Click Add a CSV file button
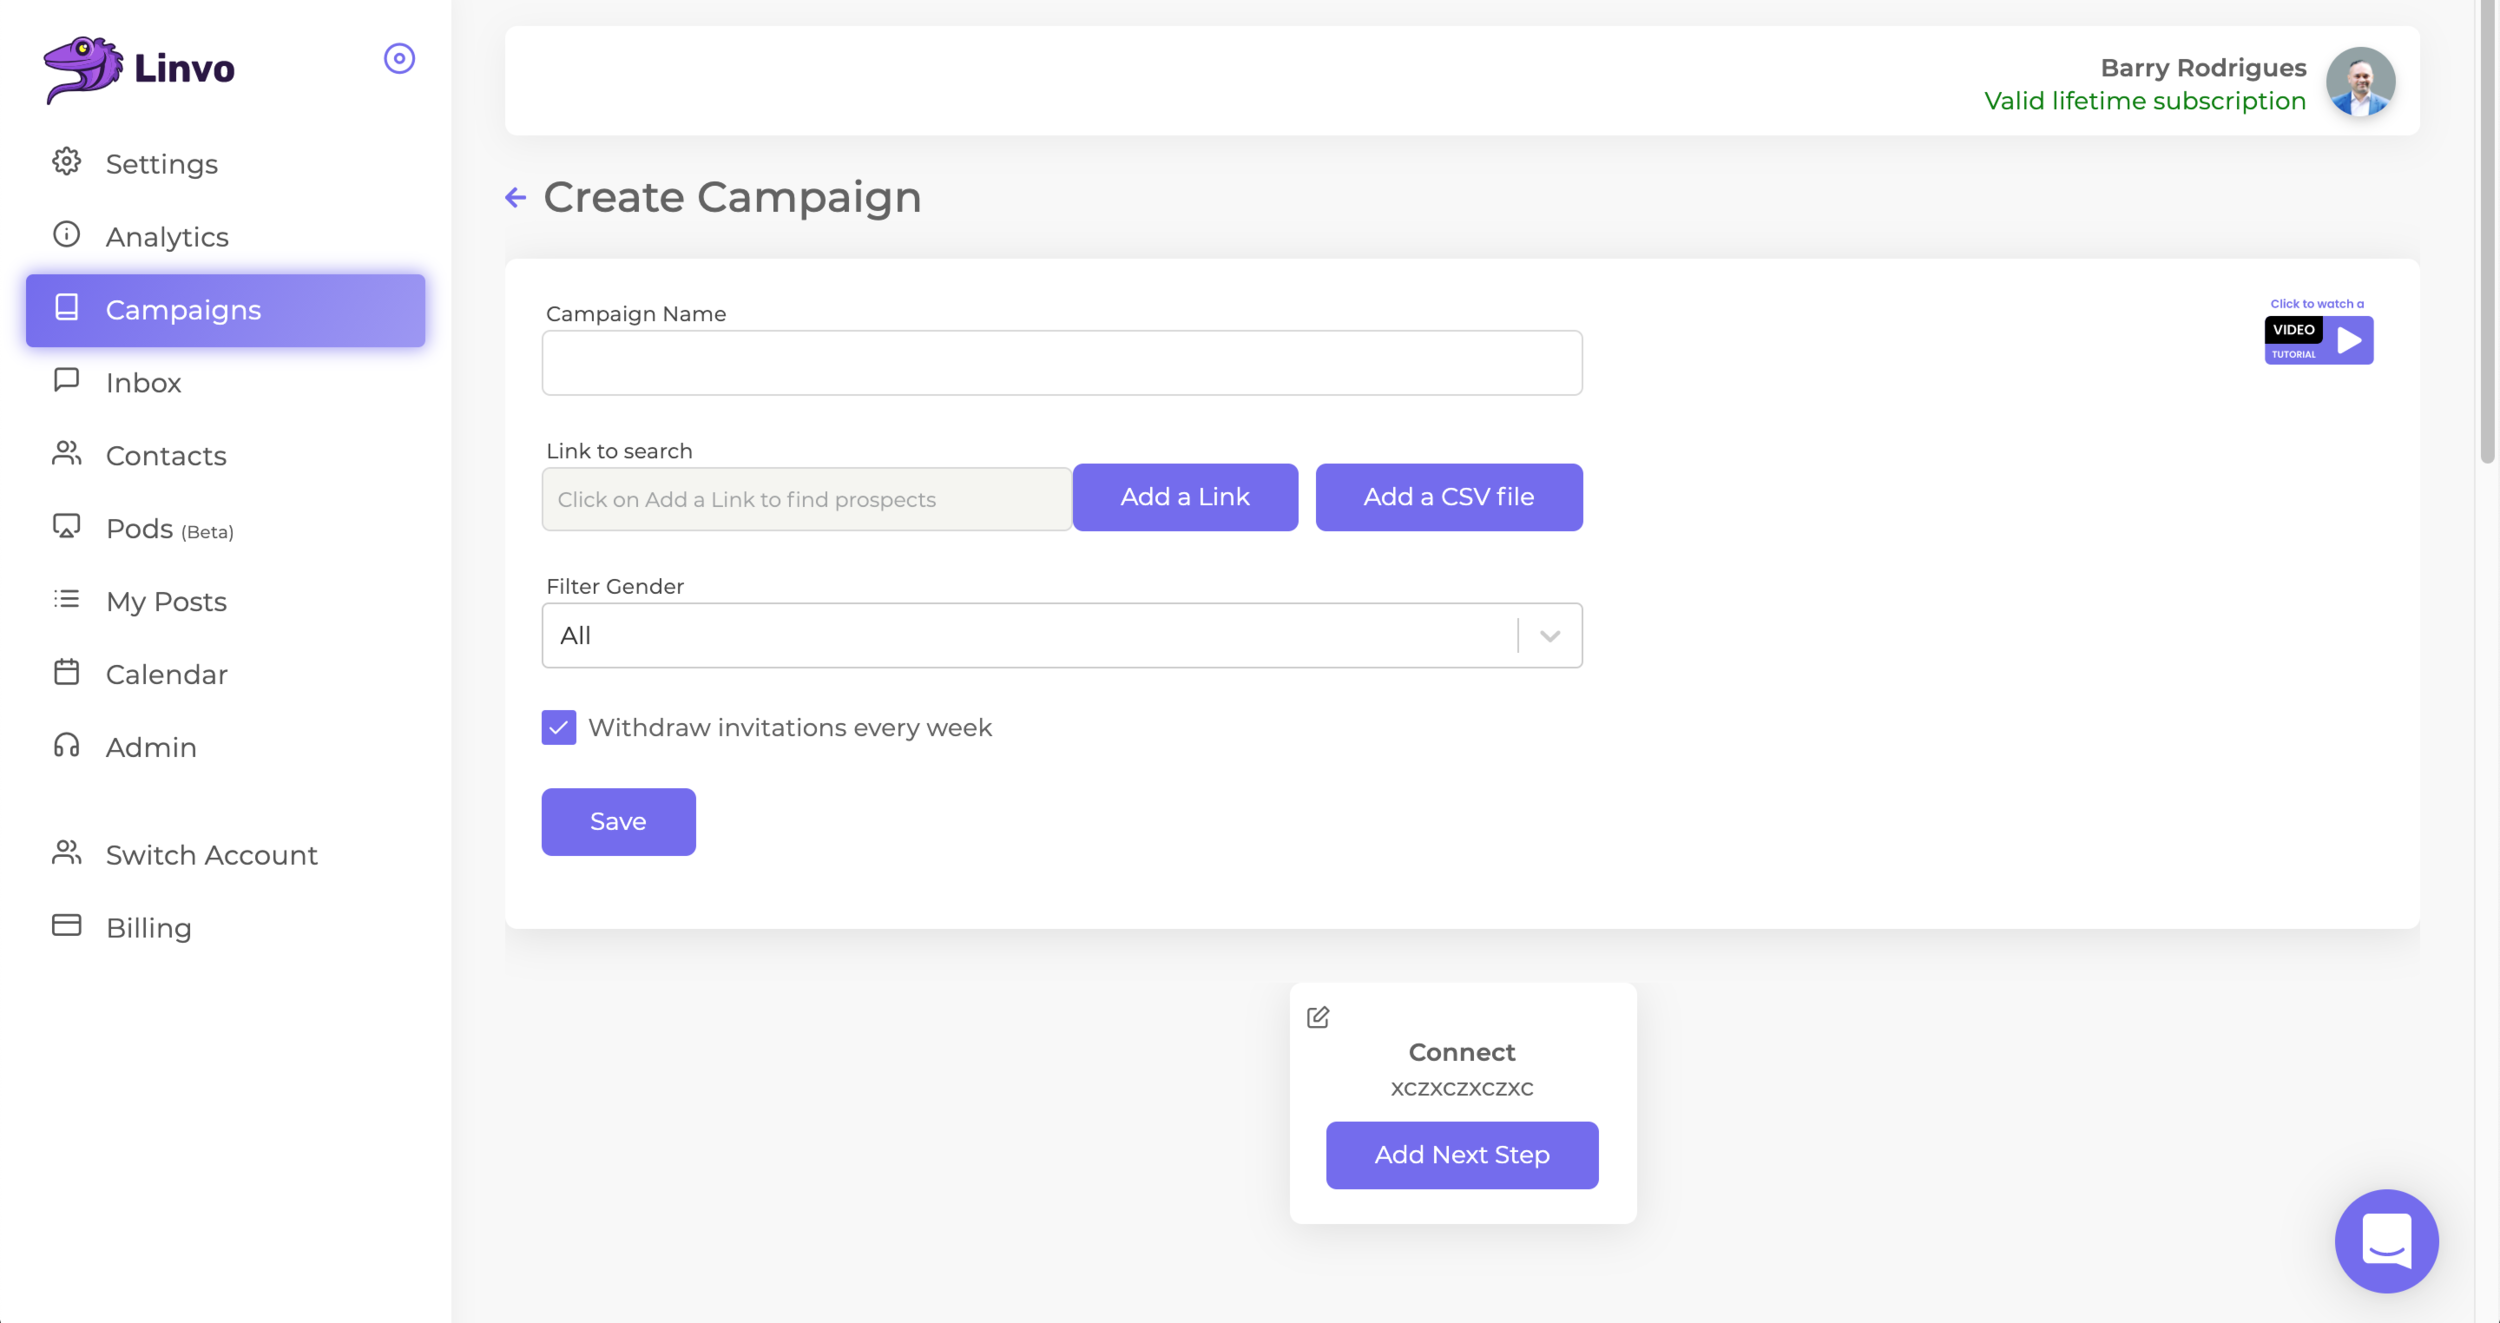The width and height of the screenshot is (2500, 1323). pyautogui.click(x=1448, y=497)
